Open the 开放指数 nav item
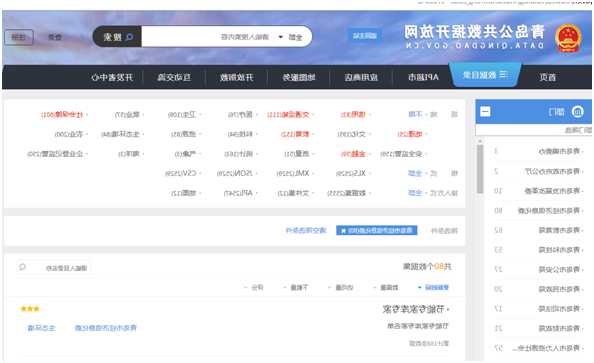The image size is (594, 363). [x=236, y=77]
